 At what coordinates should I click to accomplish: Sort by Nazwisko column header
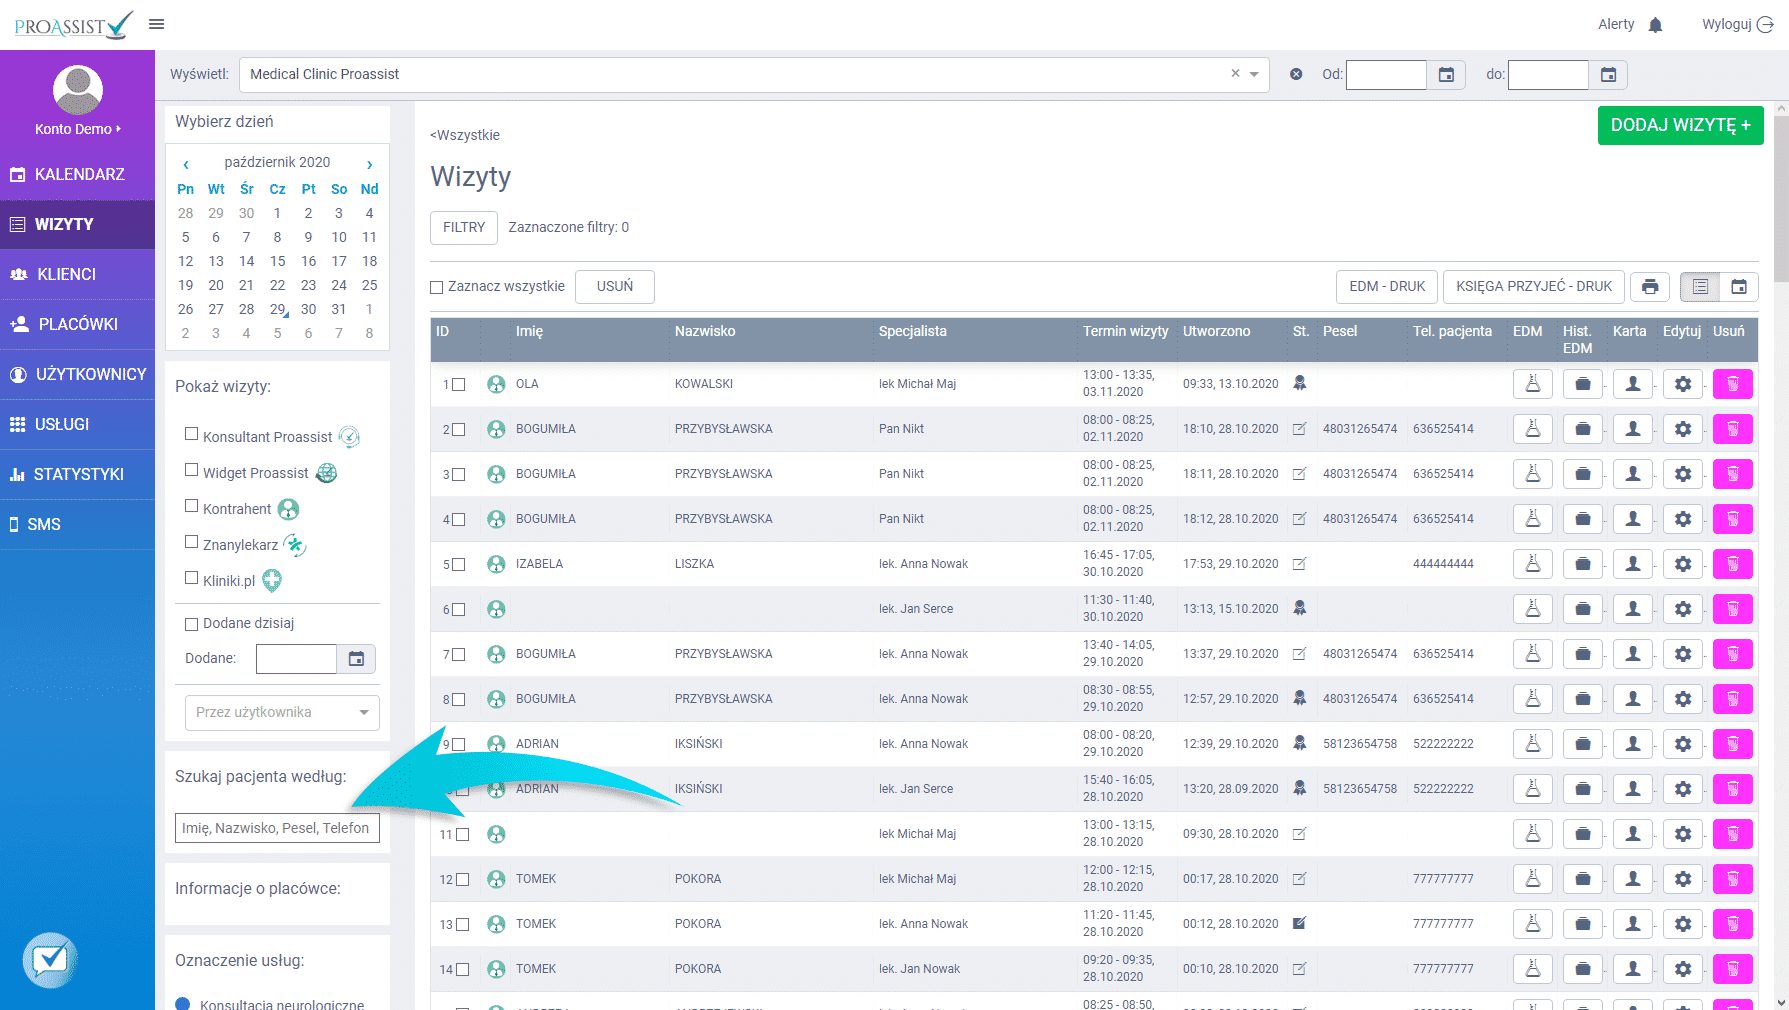[705, 331]
